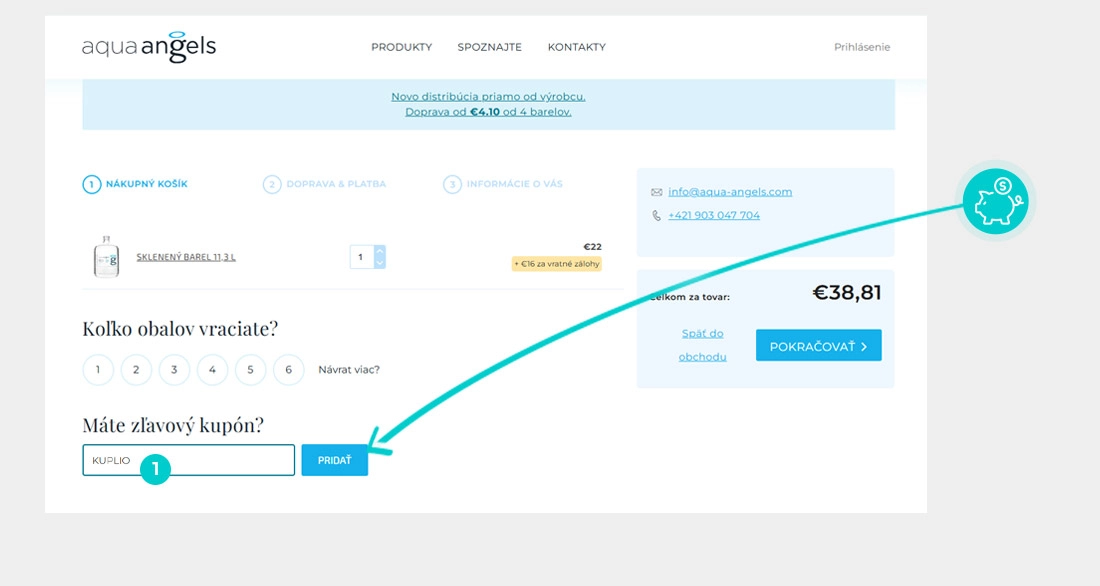Choose 4 returned packages
The width and height of the screenshot is (1100, 586).
(x=213, y=370)
